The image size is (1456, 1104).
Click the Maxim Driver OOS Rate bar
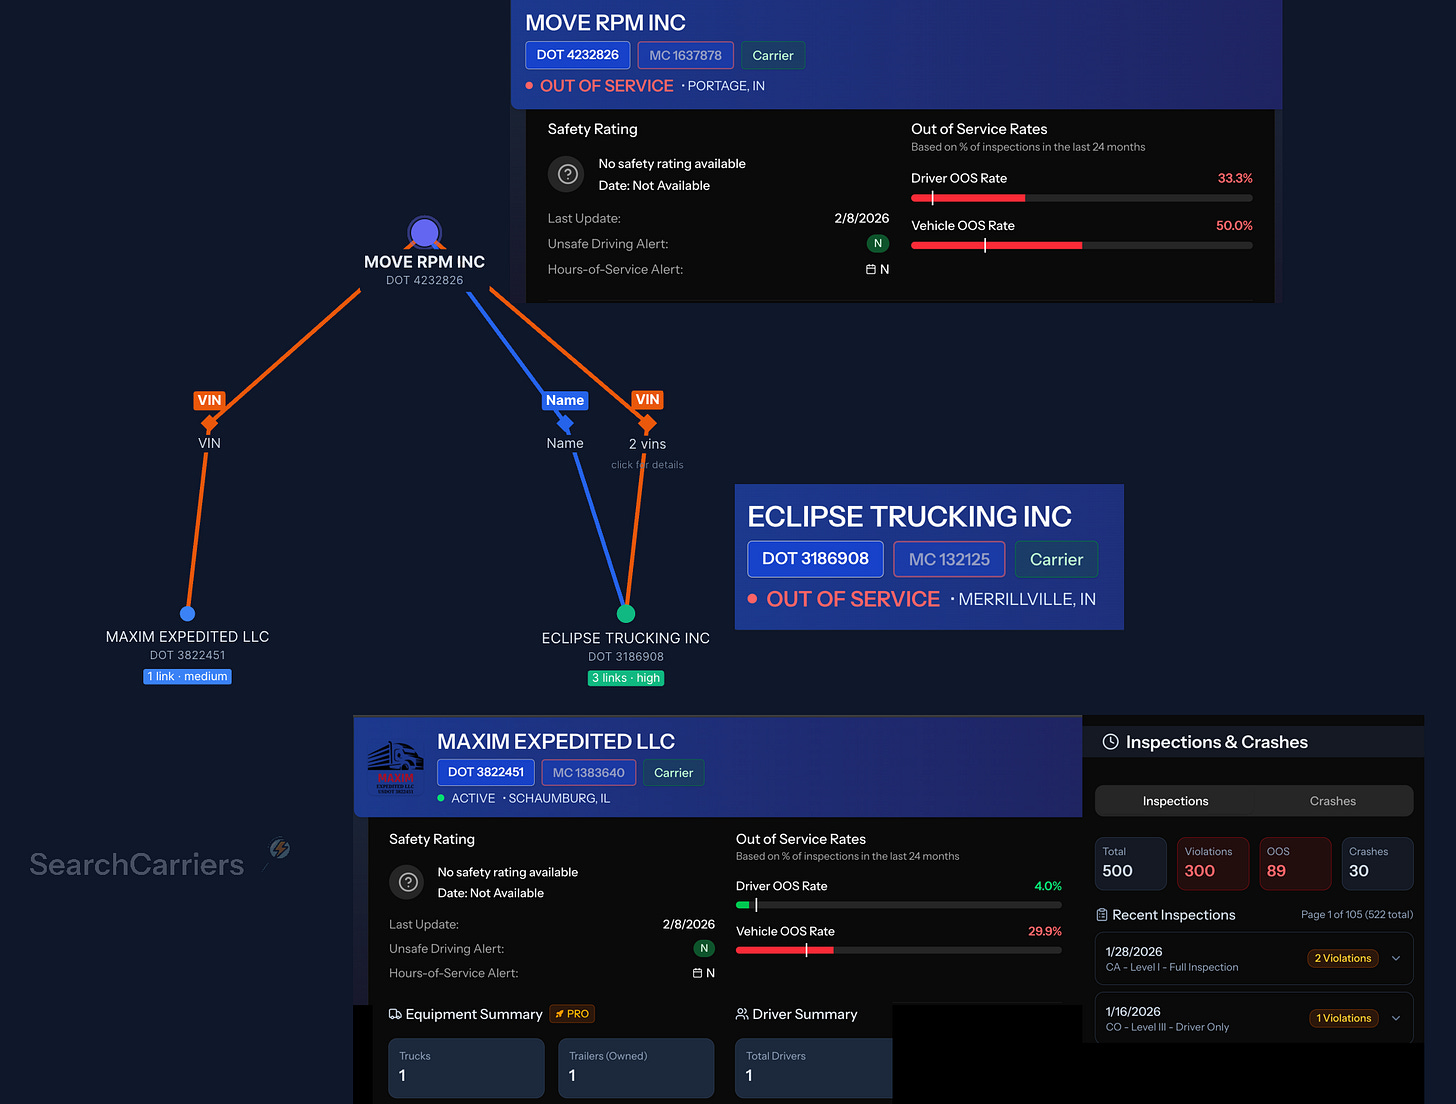pos(899,905)
